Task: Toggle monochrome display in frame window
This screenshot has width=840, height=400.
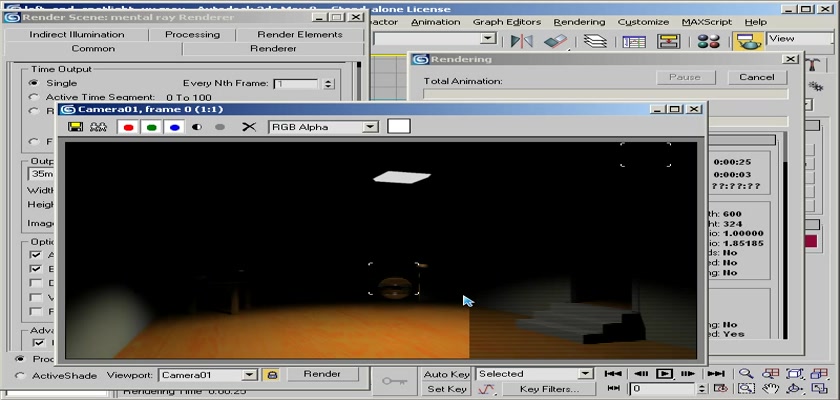Action: tap(220, 127)
